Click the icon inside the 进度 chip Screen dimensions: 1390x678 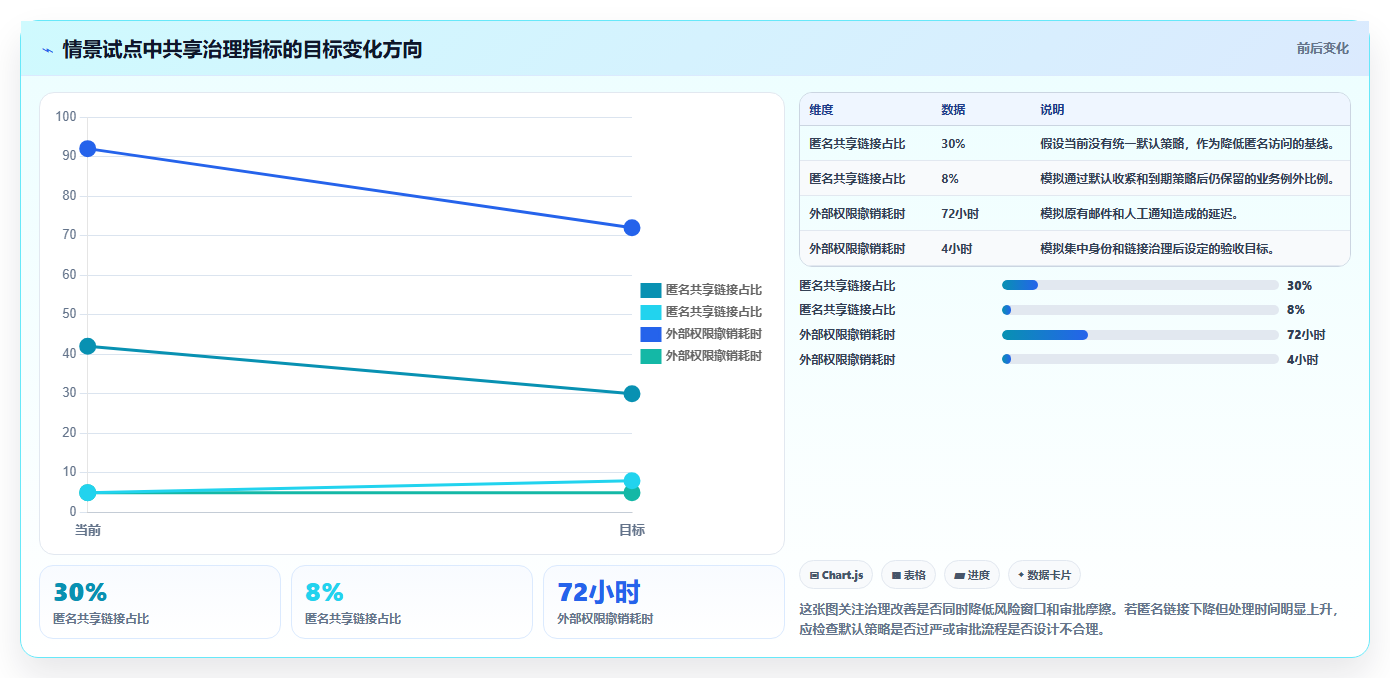click(959, 576)
